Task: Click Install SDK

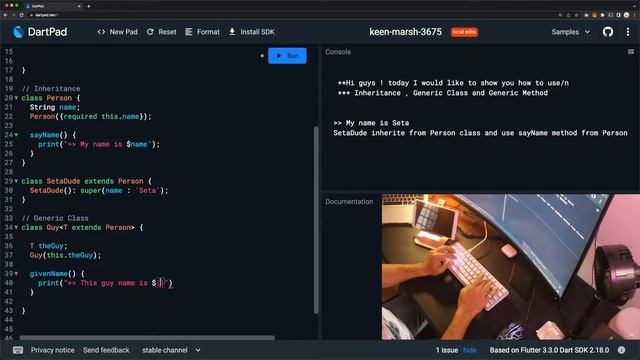Action: click(x=251, y=32)
